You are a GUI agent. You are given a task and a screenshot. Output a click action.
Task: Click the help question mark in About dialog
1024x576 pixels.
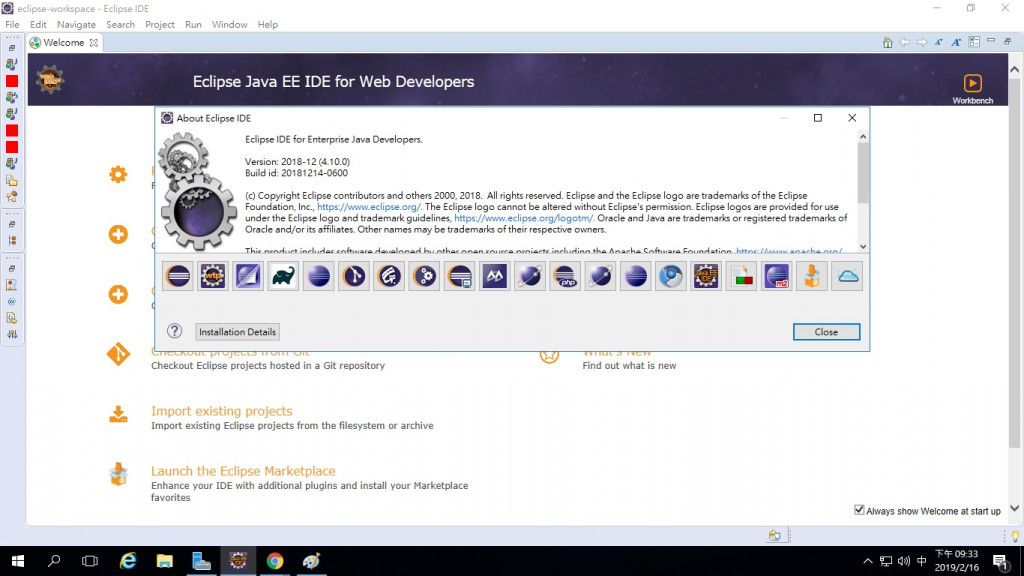pyautogui.click(x=174, y=331)
